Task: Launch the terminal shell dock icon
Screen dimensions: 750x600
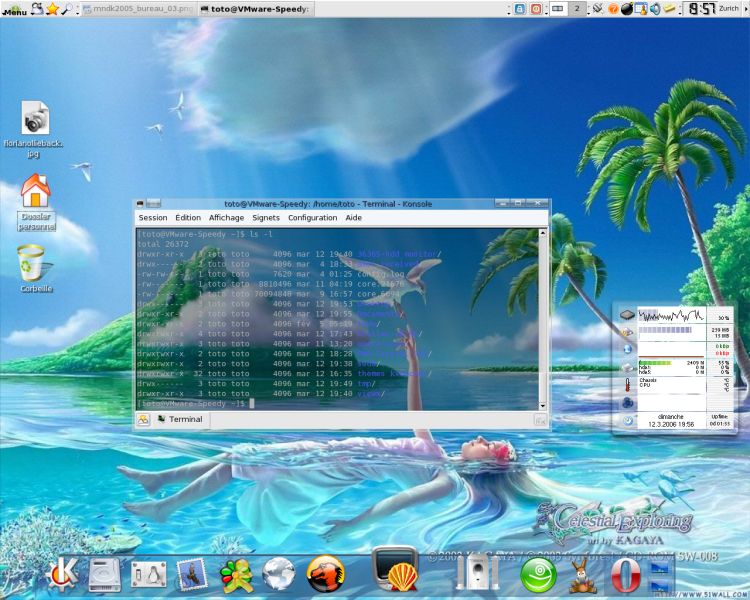Action: click(x=396, y=569)
